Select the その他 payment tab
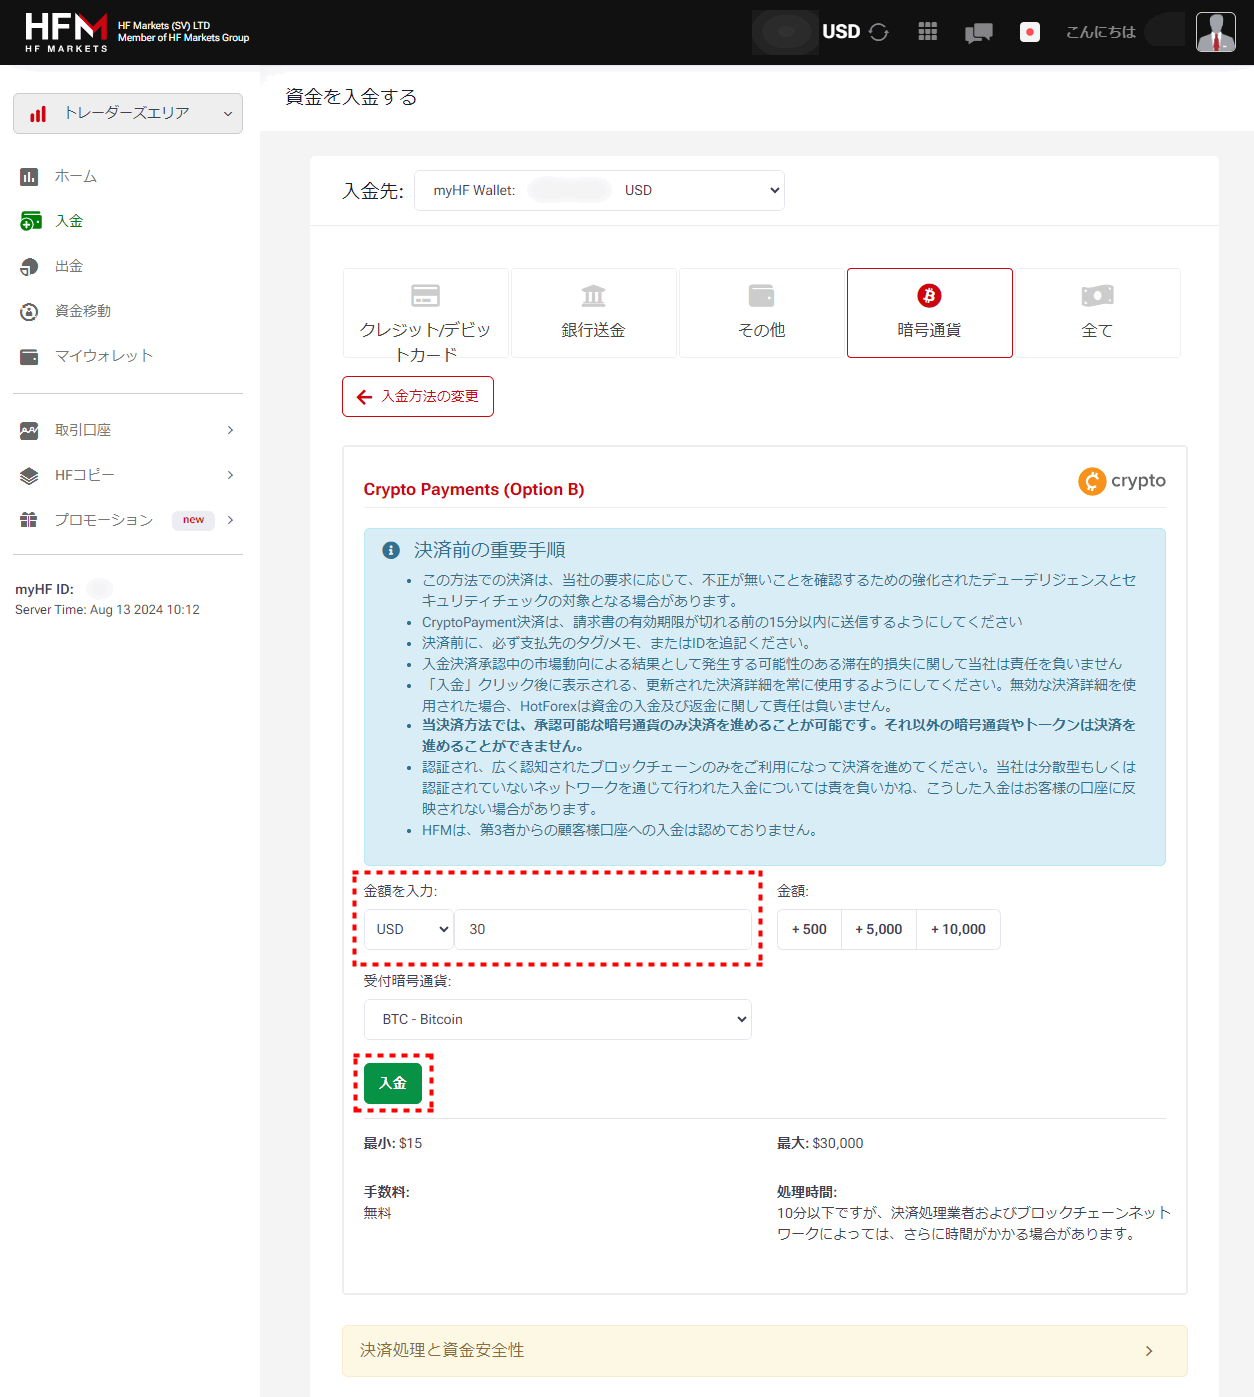The width and height of the screenshot is (1254, 1397). pos(762,313)
